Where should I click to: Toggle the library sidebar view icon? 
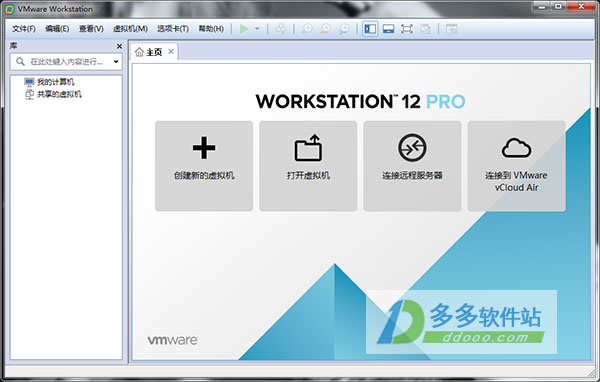tap(370, 29)
